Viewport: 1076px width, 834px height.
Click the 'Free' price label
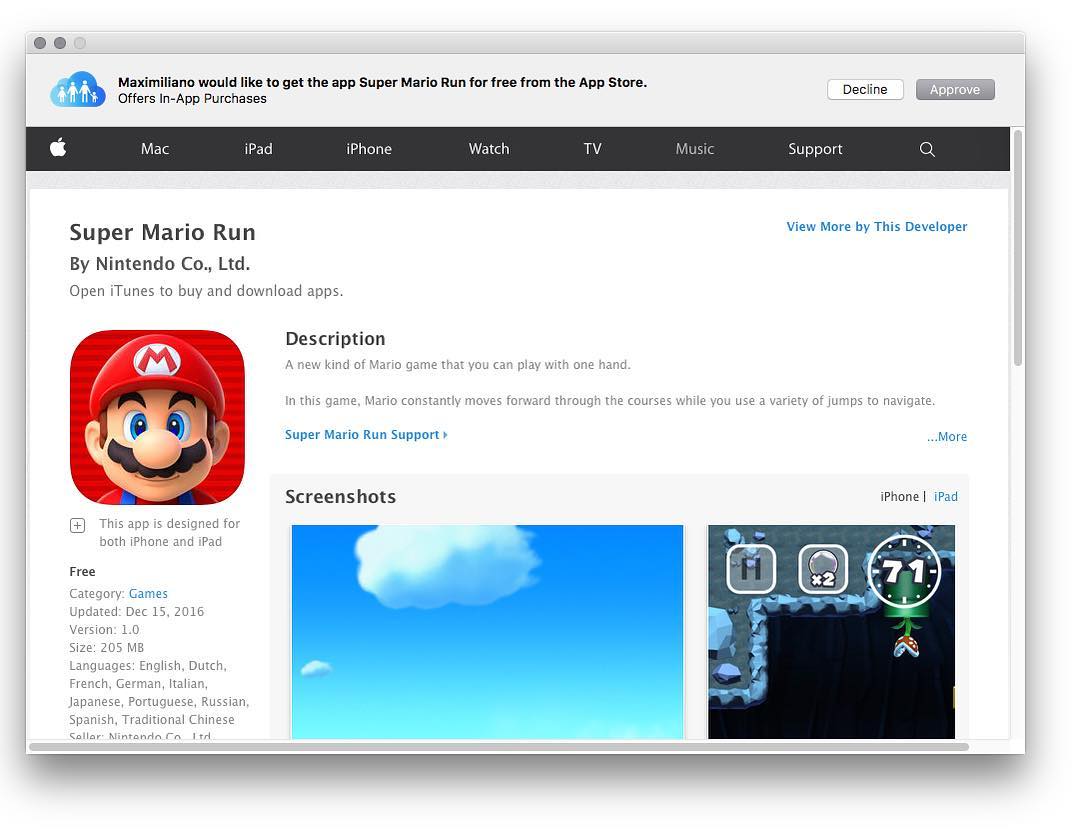[82, 572]
